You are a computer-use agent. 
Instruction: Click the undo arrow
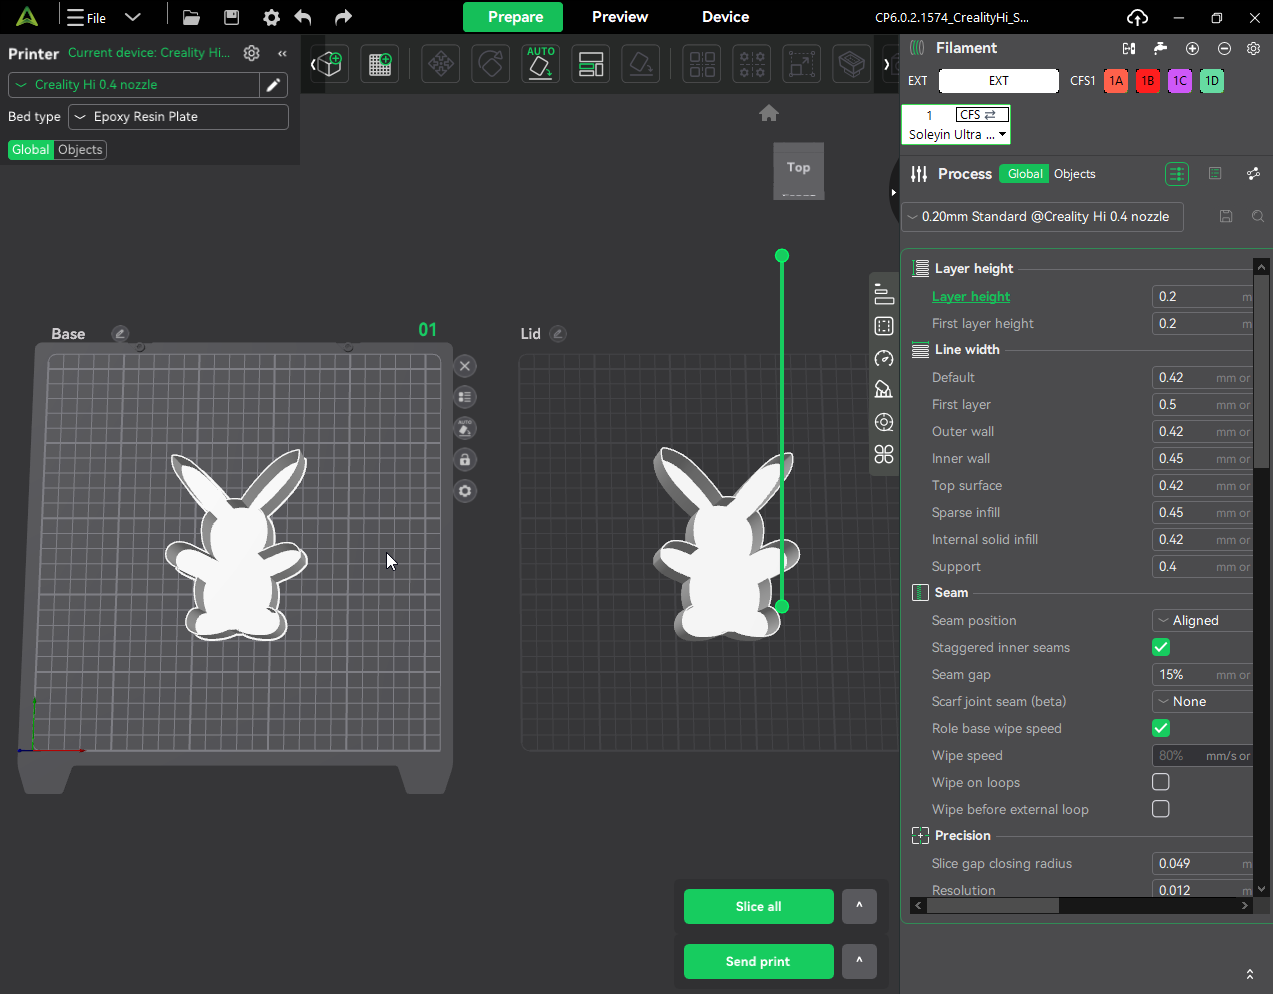click(x=303, y=17)
